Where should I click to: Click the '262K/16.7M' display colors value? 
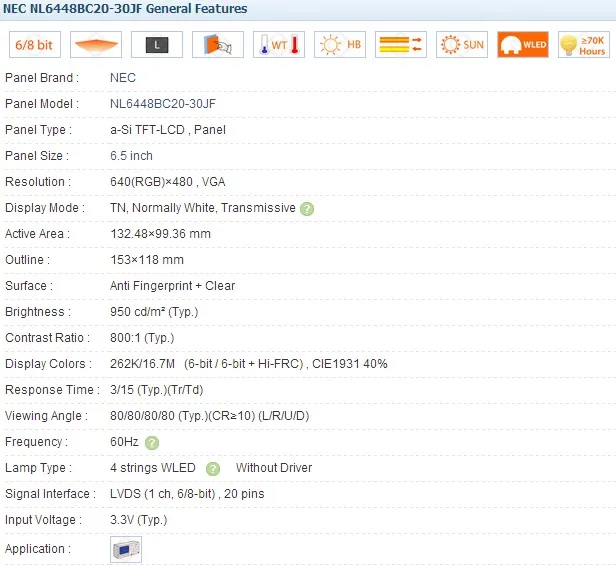tap(142, 364)
